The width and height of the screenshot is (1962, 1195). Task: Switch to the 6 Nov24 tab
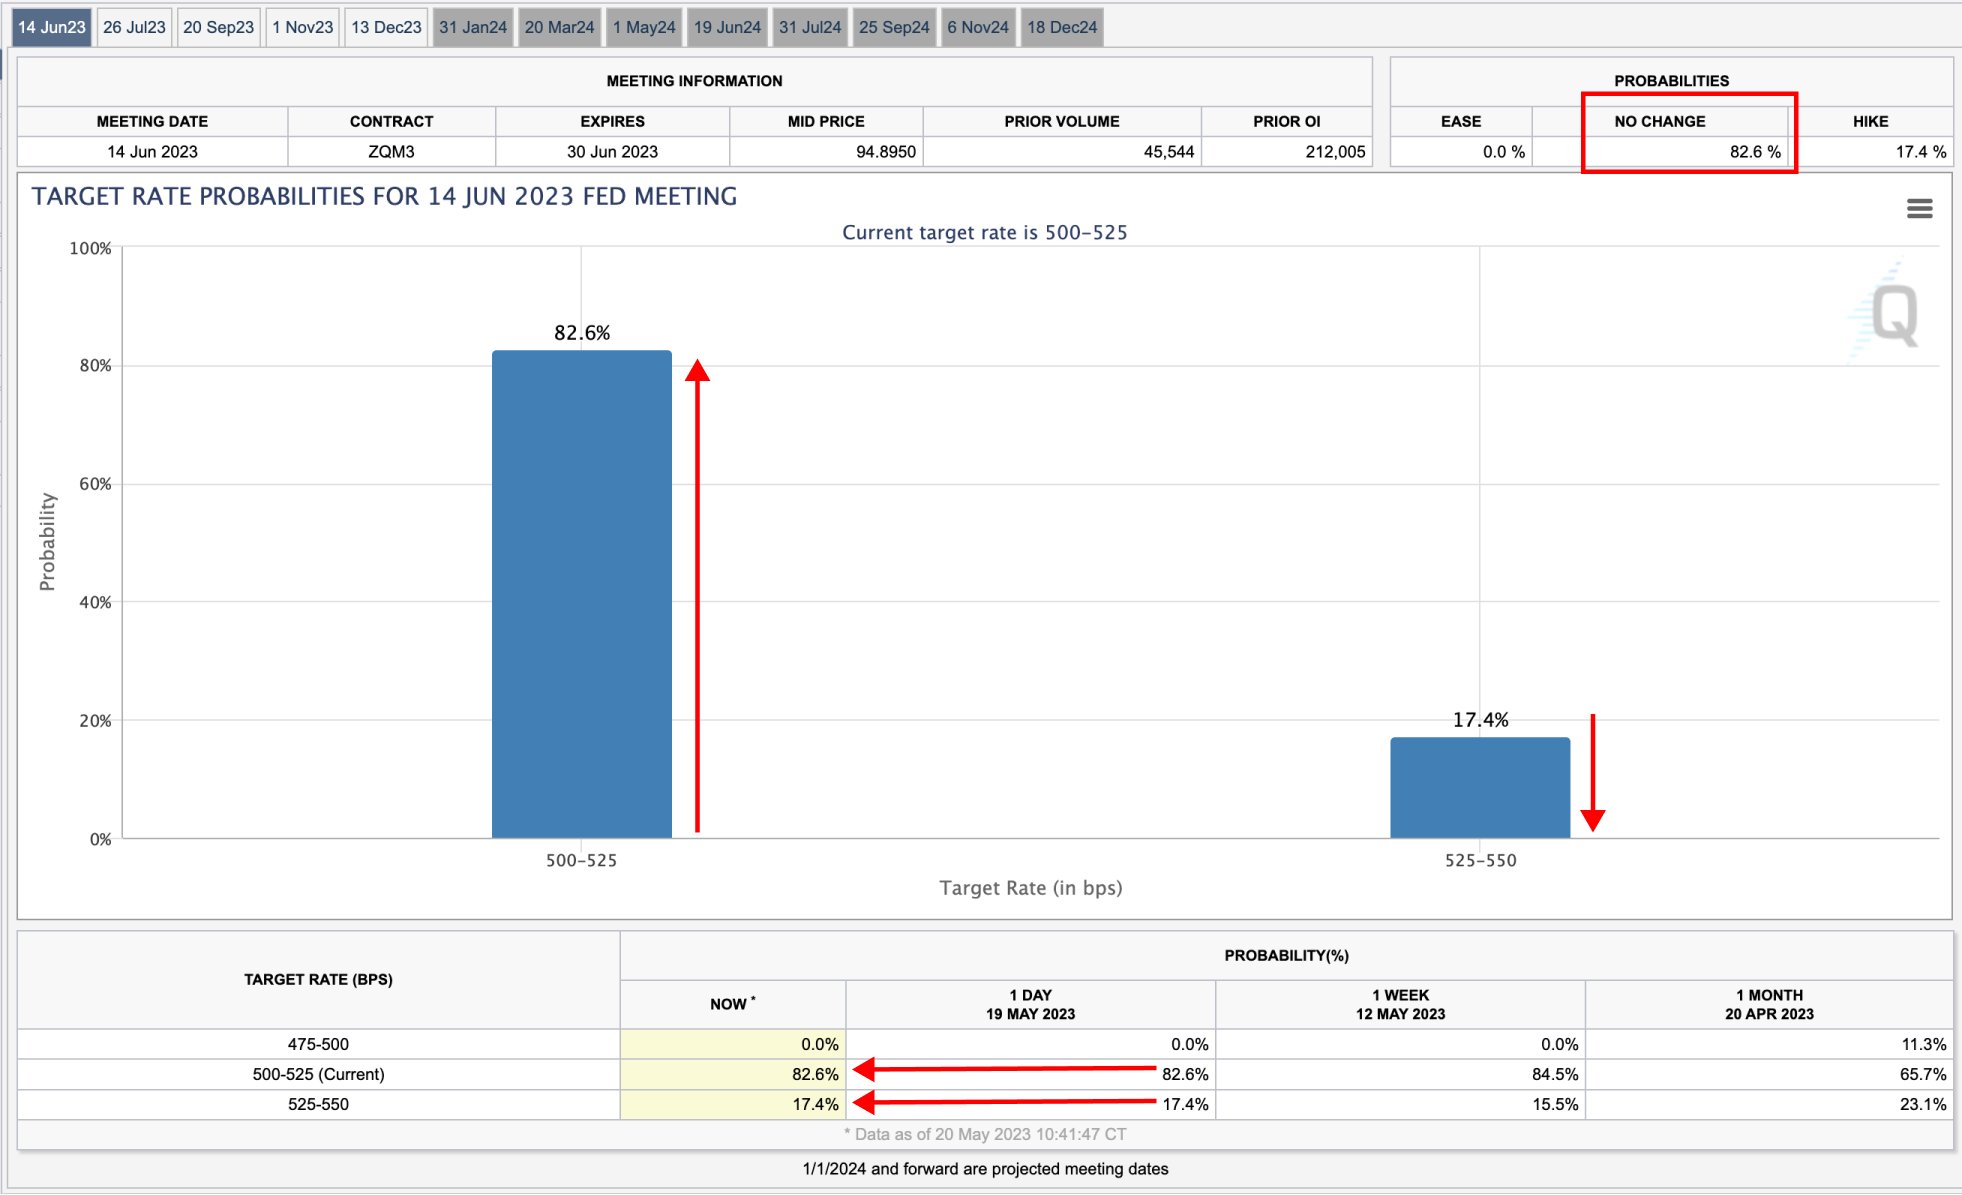coord(978,27)
